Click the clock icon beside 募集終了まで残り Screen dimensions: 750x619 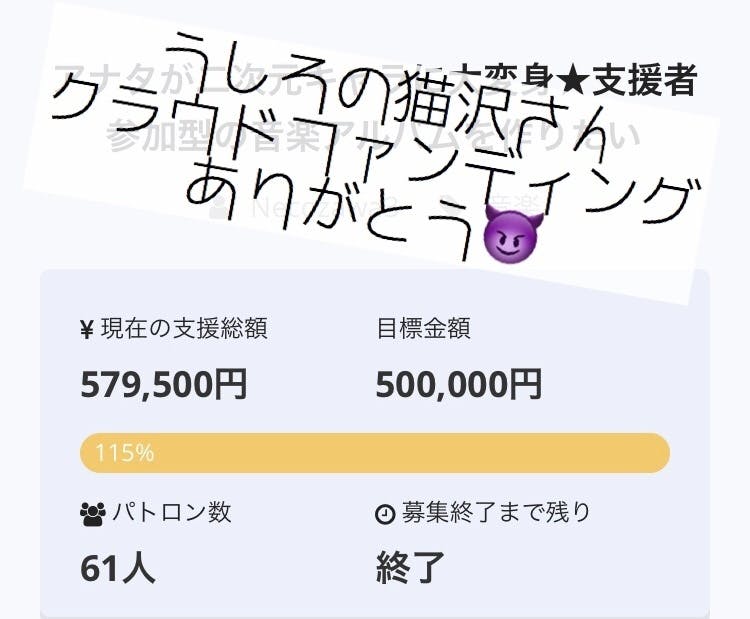(385, 514)
